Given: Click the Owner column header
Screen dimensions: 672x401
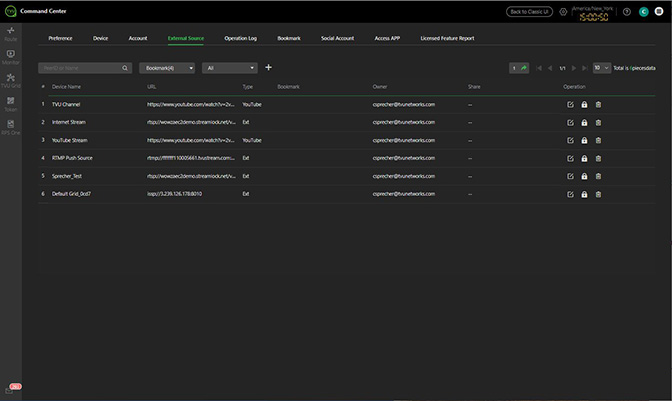Looking at the screenshot, I should pos(380,87).
